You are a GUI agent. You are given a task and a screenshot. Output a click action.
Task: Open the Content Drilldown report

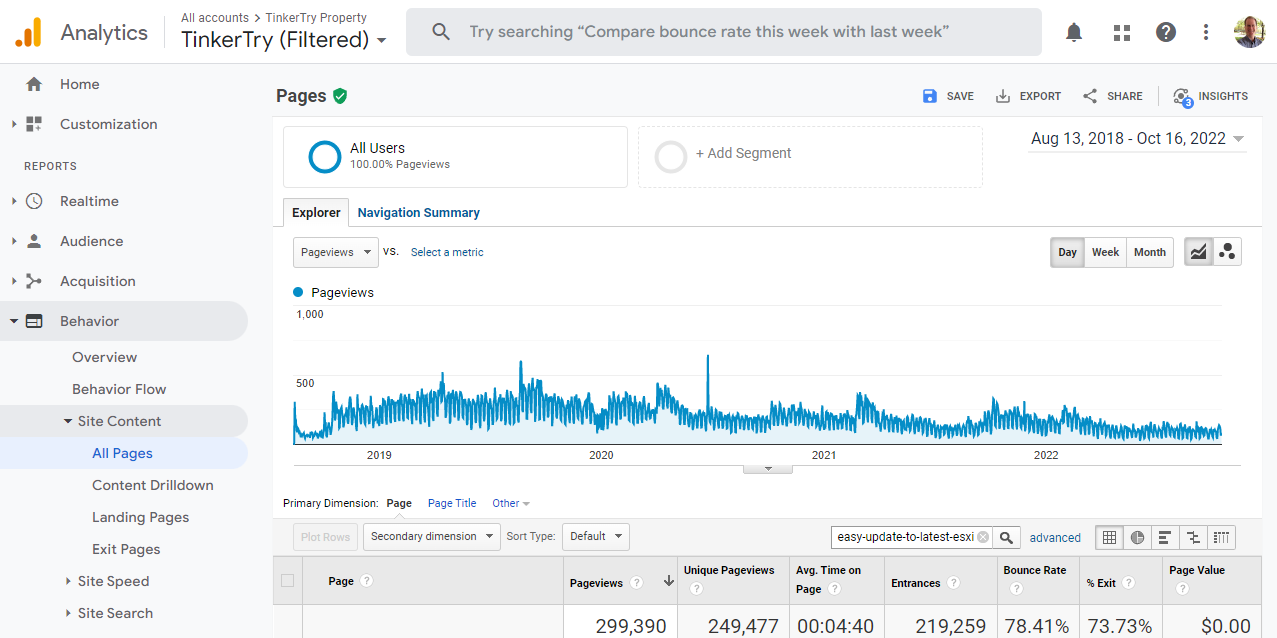[152, 485]
